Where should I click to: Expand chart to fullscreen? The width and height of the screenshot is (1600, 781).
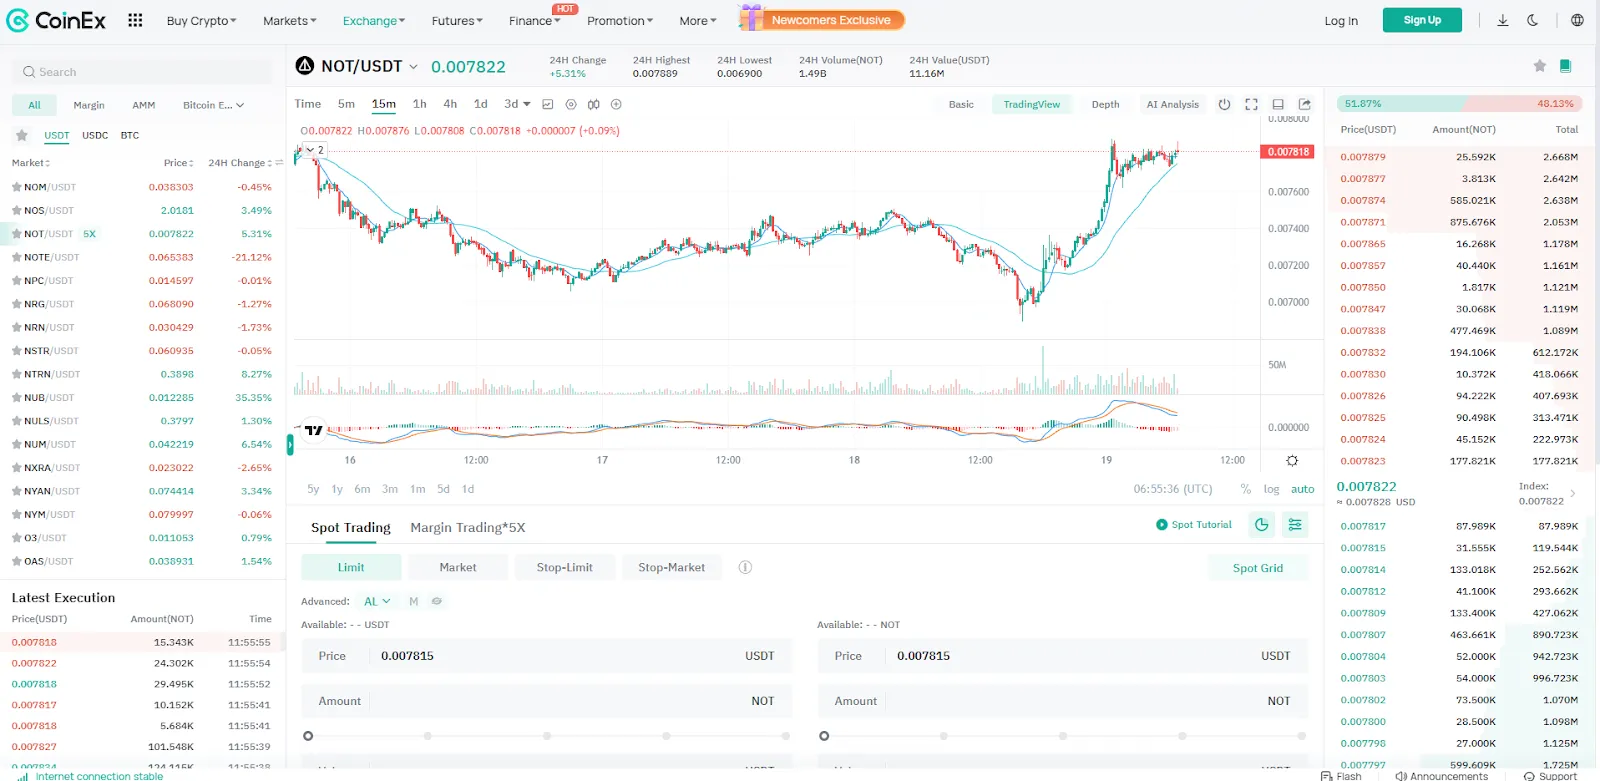[1251, 104]
